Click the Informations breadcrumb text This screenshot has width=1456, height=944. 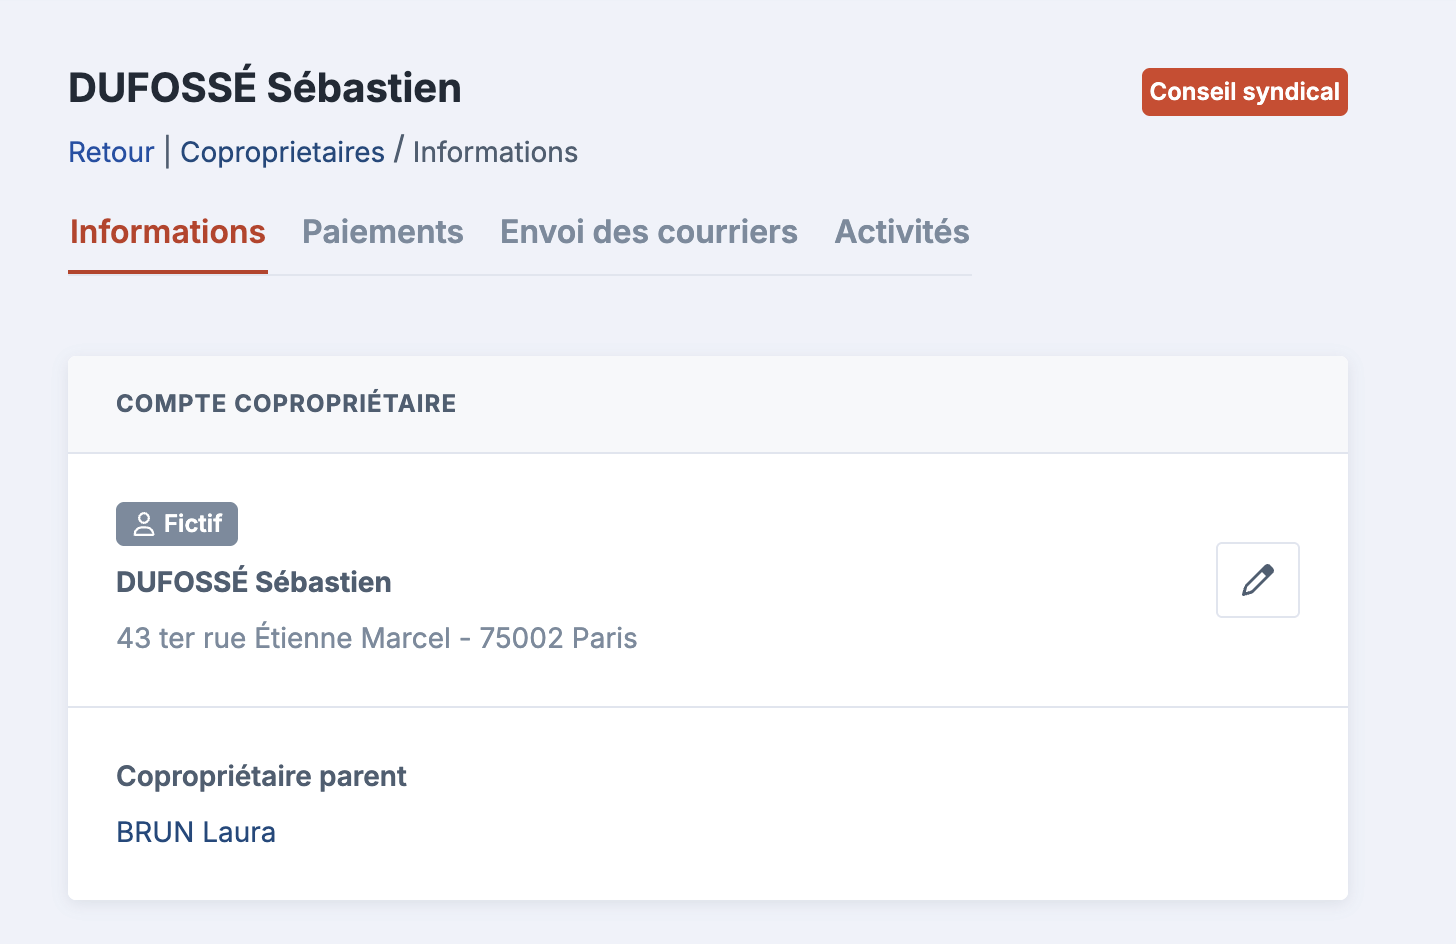click(495, 152)
